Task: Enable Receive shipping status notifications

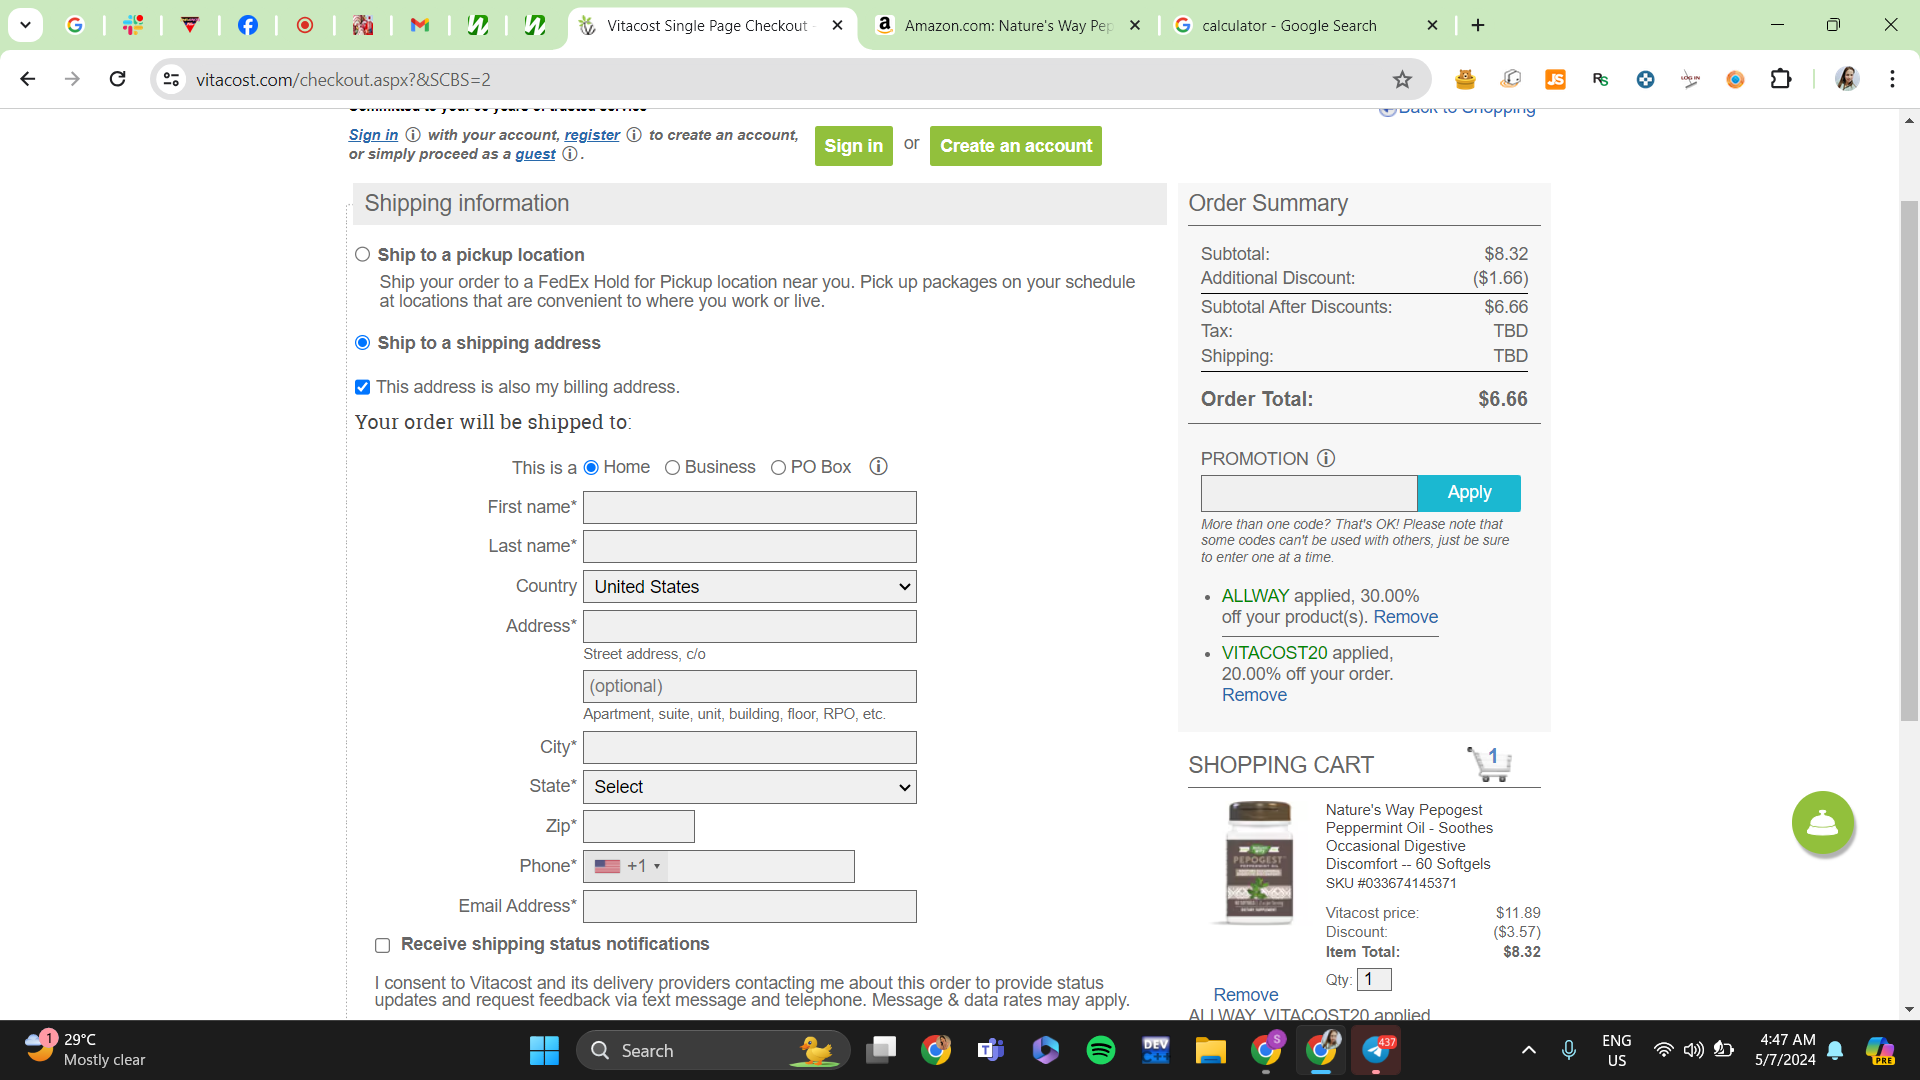Action: 382,945
